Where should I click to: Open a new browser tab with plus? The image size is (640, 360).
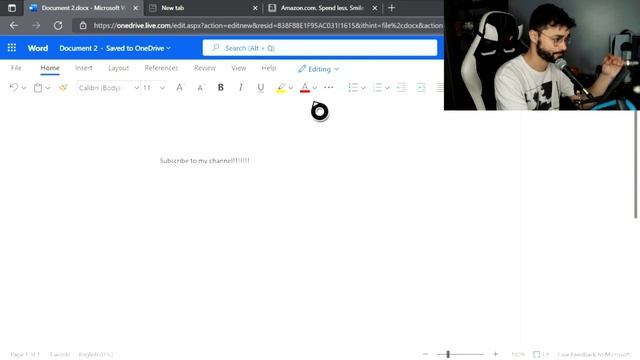[391, 8]
